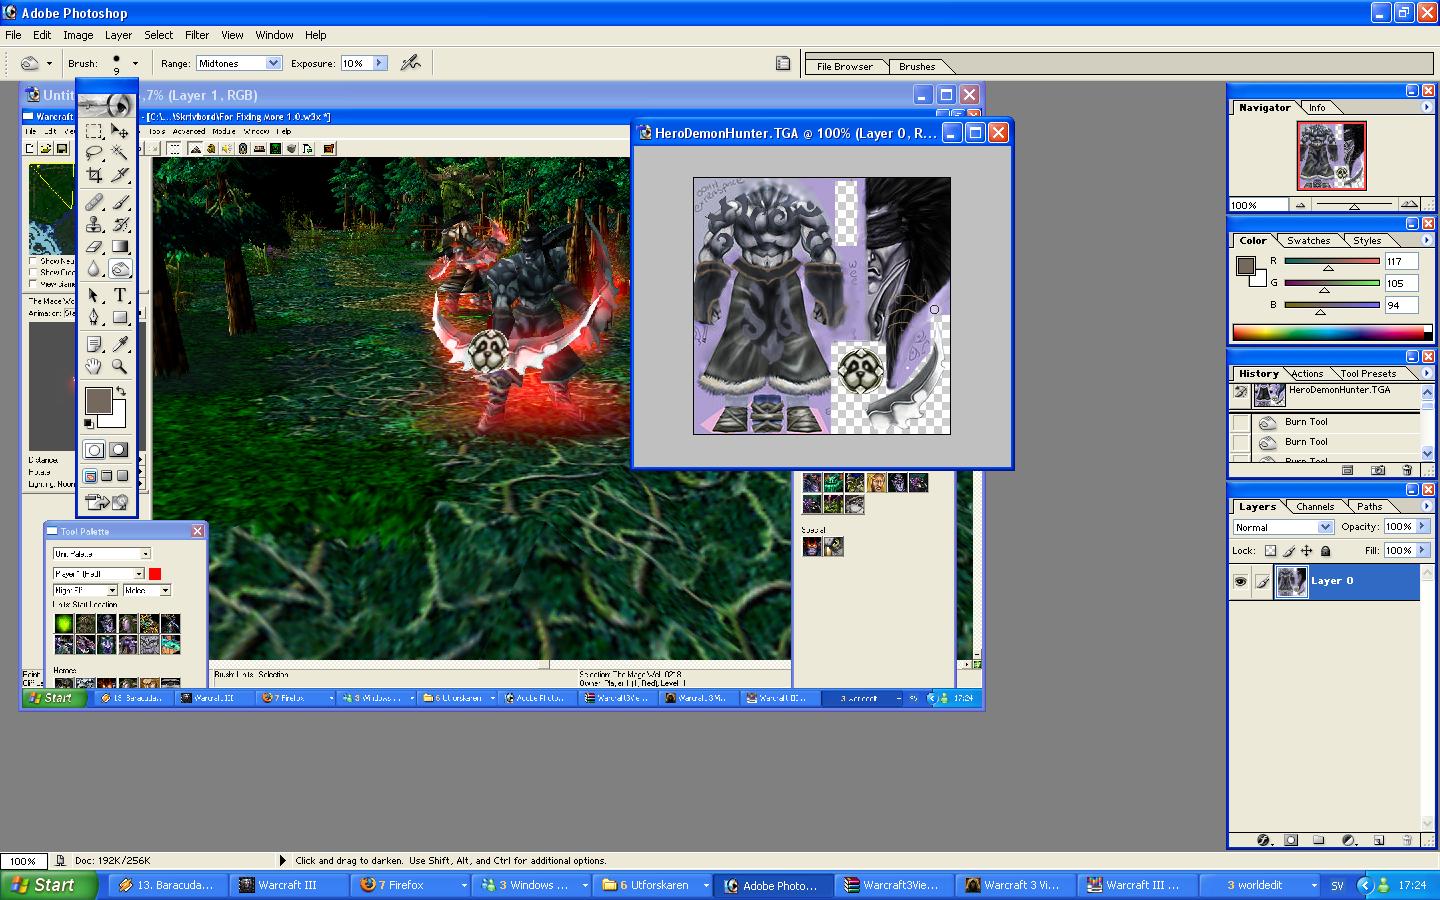Open the Filter menu
This screenshot has height=900, width=1440.
click(x=197, y=35)
